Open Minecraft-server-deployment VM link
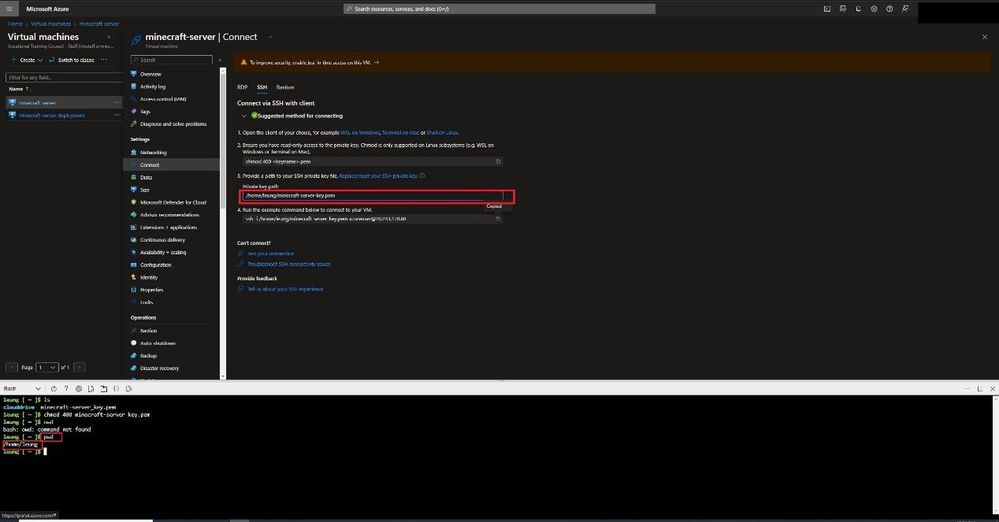This screenshot has height=522, width=999. [x=52, y=115]
